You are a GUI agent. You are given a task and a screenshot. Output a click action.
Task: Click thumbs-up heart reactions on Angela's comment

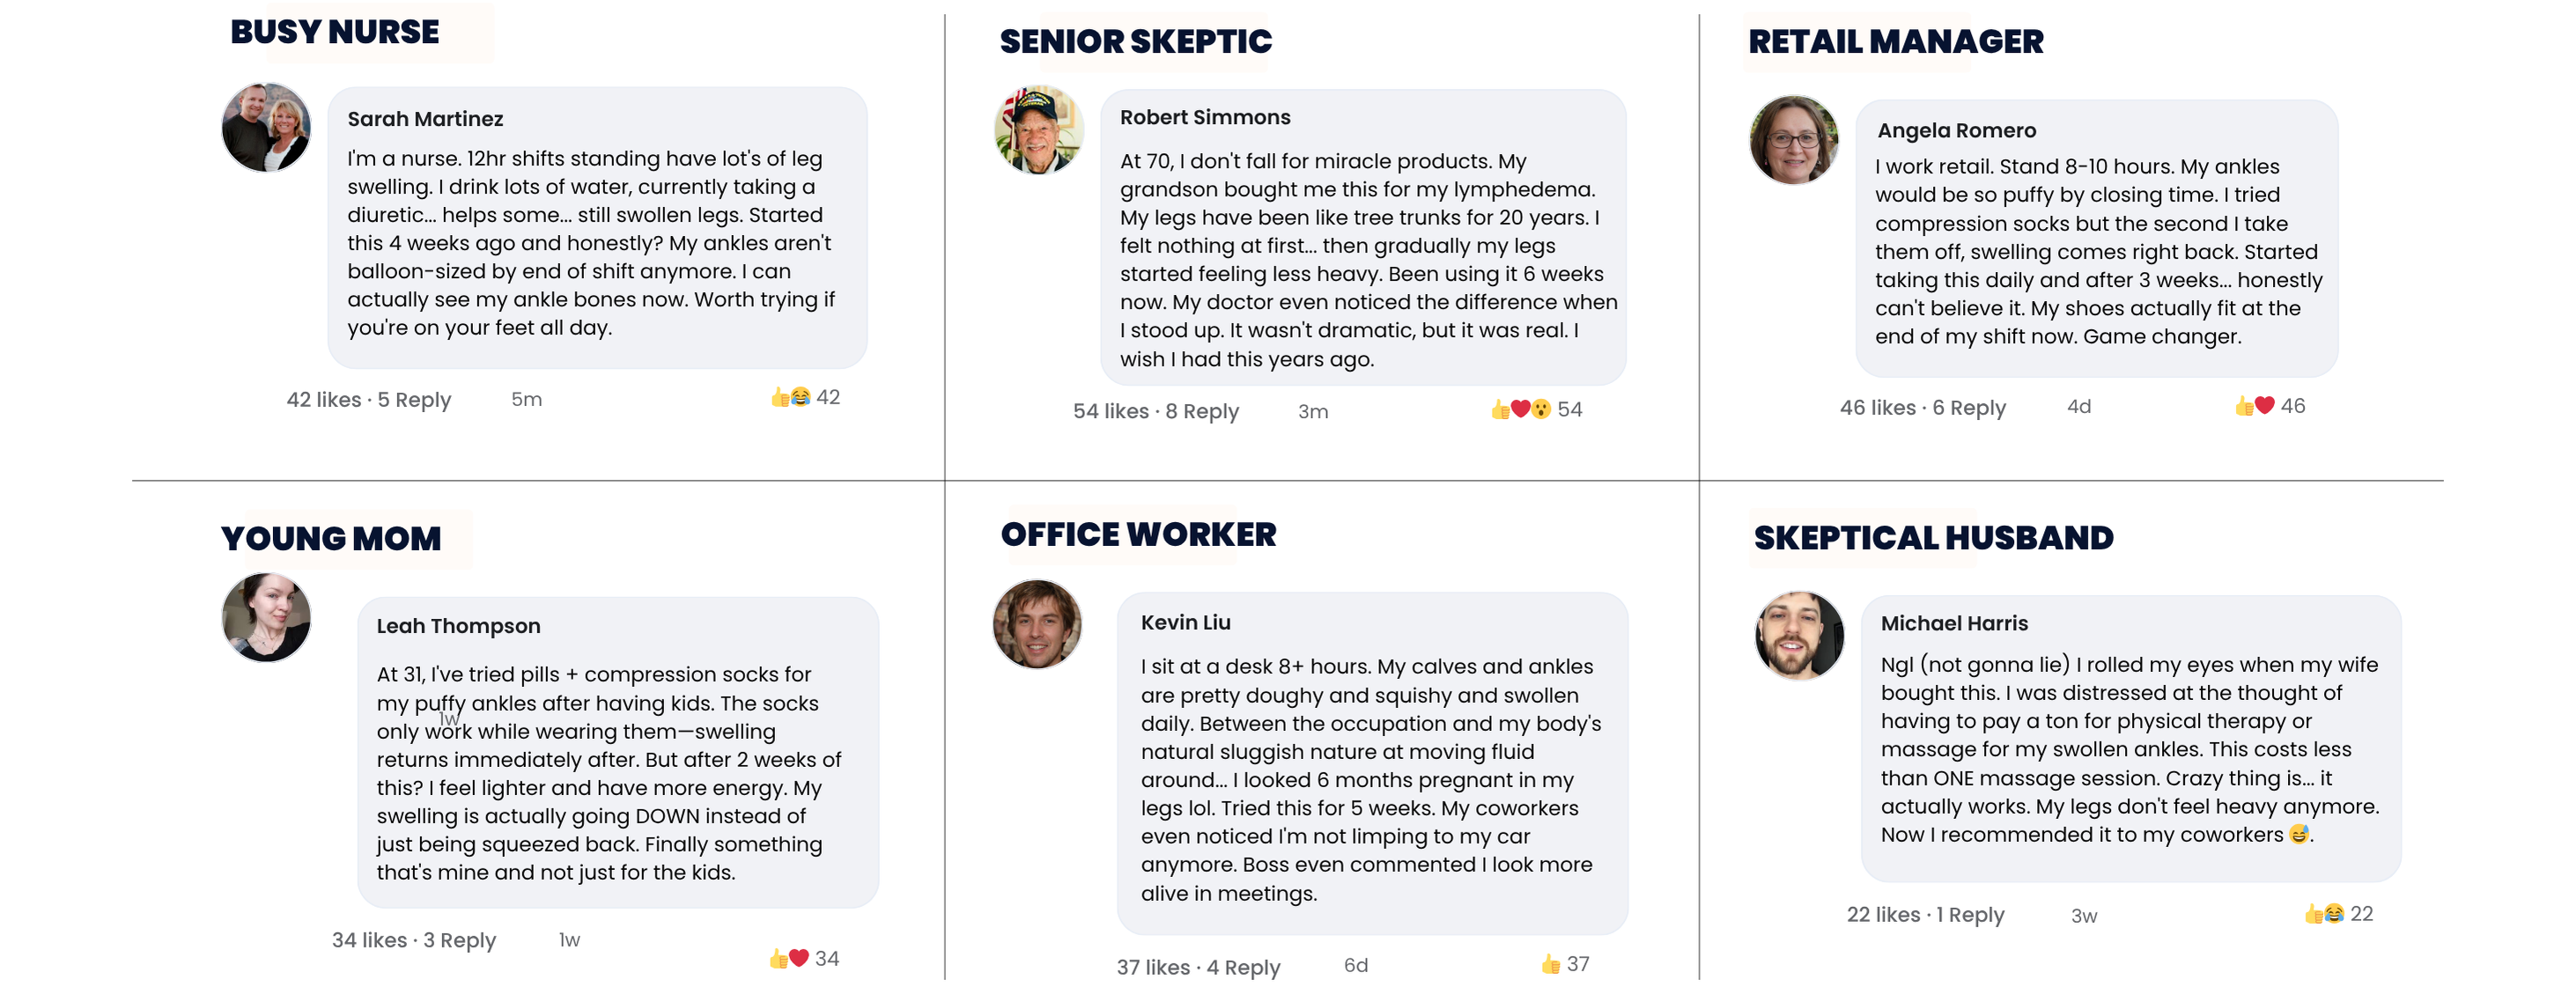pyautogui.click(x=2254, y=406)
